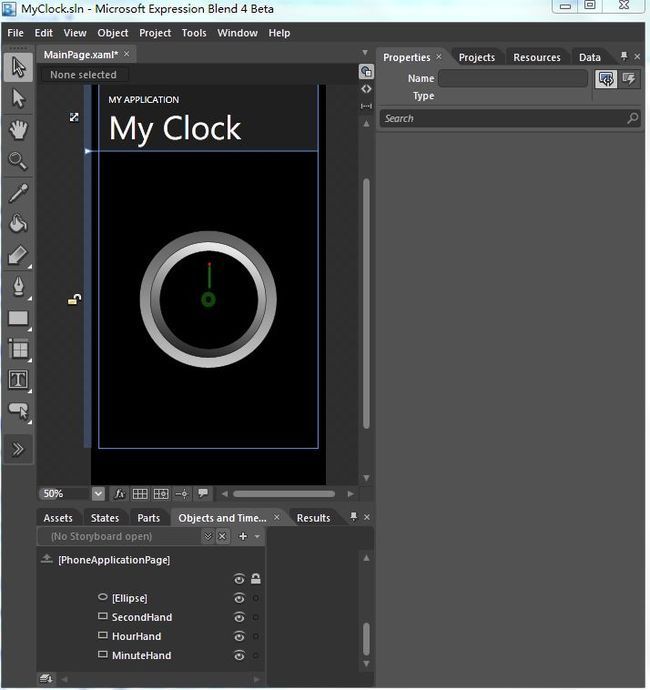Click the layout mode icon near title row

pos(74,117)
